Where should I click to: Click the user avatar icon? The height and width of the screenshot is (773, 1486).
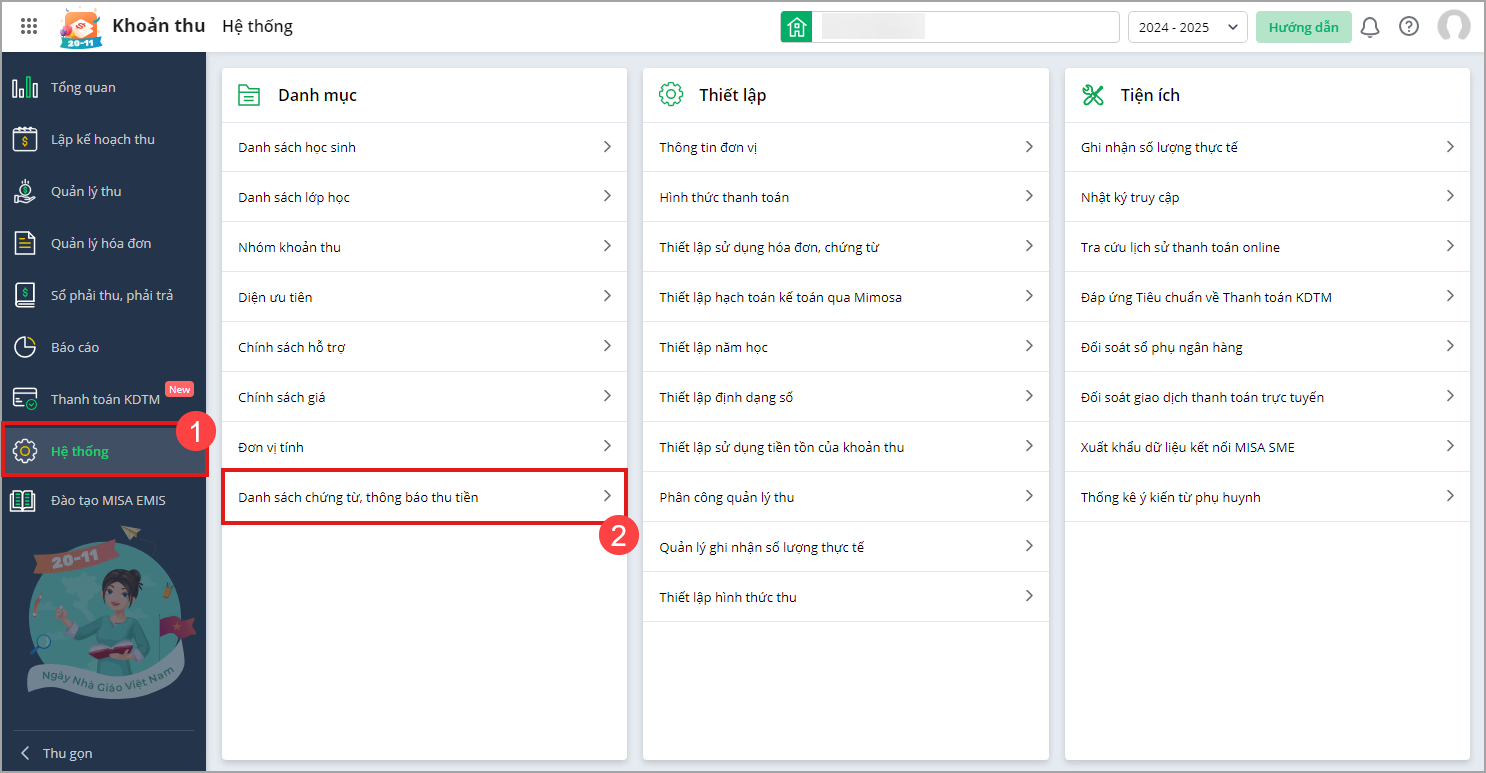[x=1453, y=27]
